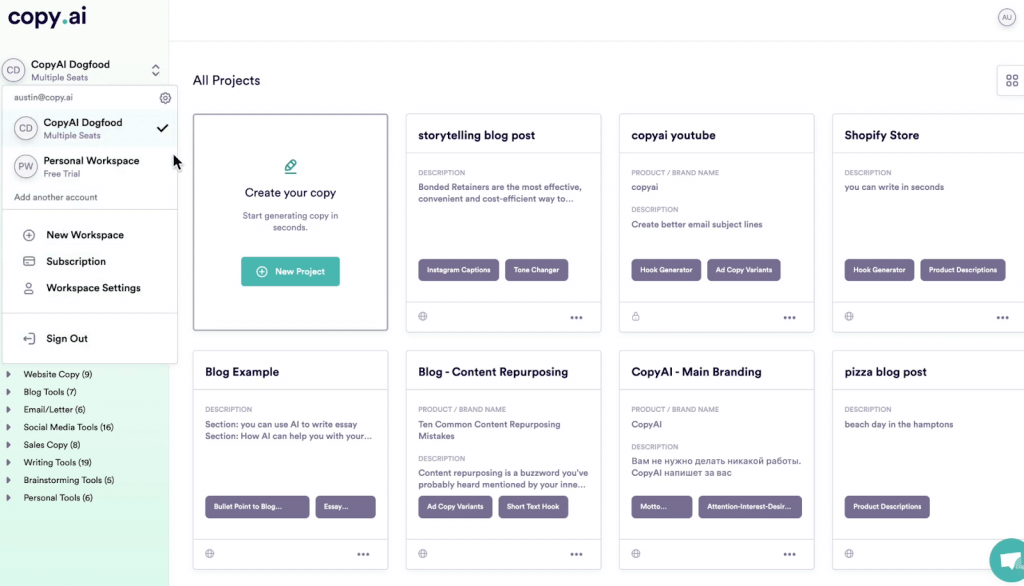This screenshot has height=586, width=1024.
Task: Switch to Personal Workspace
Action: pos(90,167)
